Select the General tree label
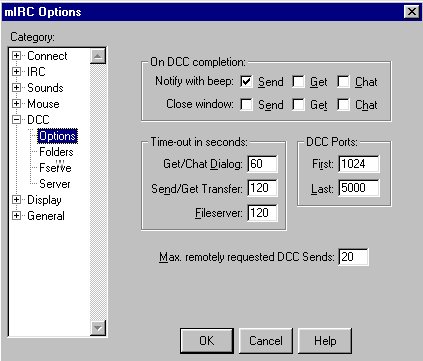The height and width of the screenshot is (361, 423). (x=46, y=216)
